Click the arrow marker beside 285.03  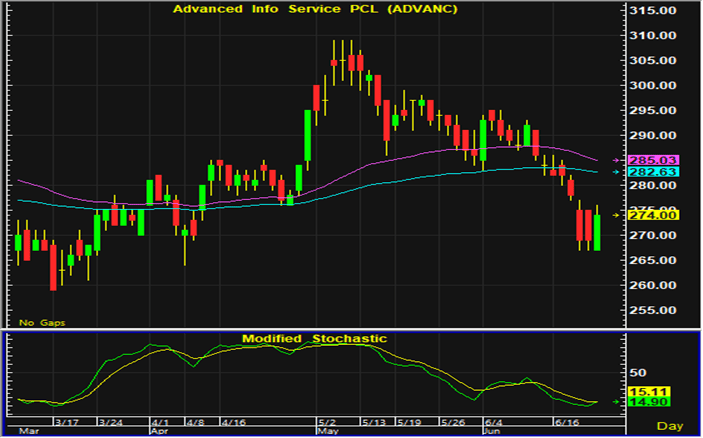(x=616, y=160)
